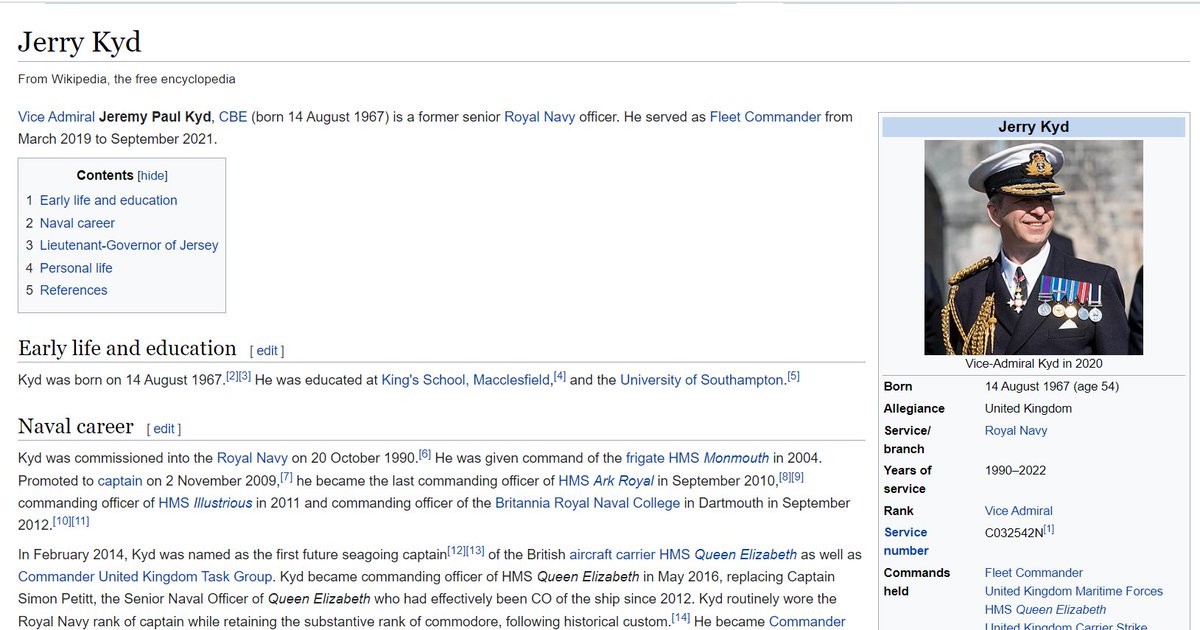Open the frigate link
Viewport: 1200px width, 630px height.
coord(645,458)
